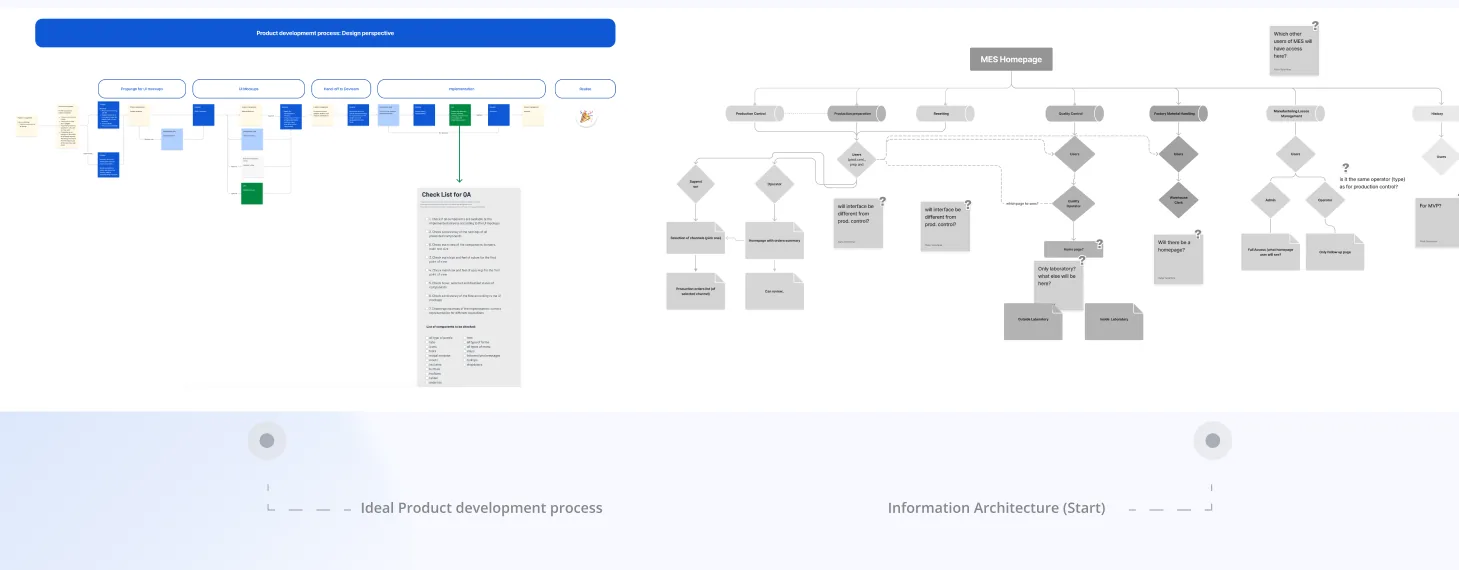The width and height of the screenshot is (1459, 570).
Task: Click question mark above 'Which other users' note
Action: (1315, 26)
